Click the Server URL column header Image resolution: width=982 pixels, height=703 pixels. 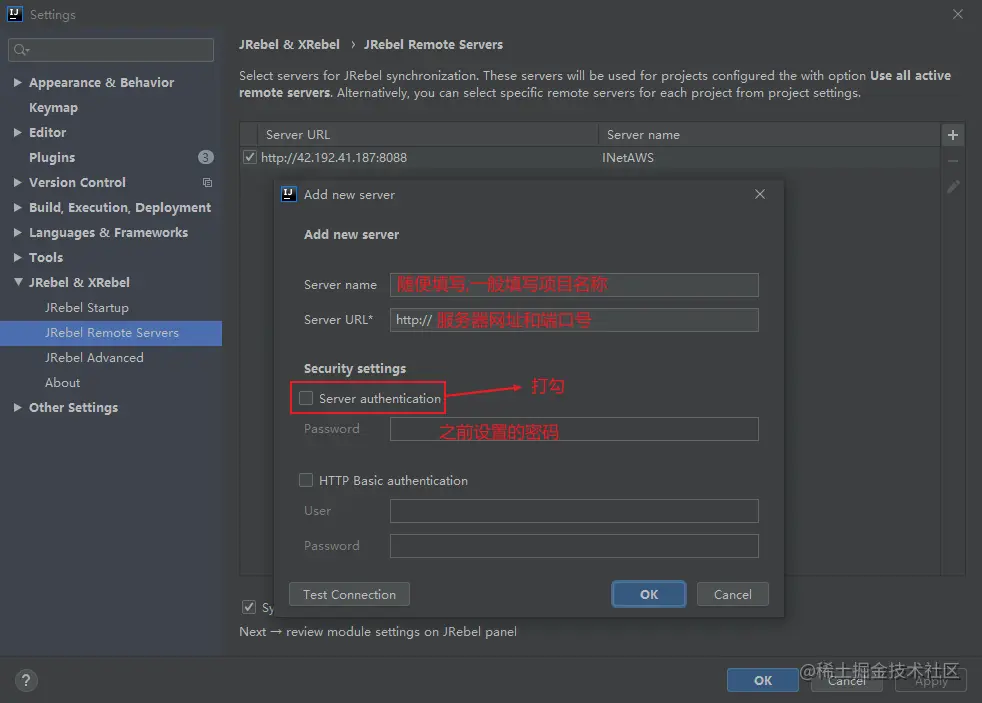click(427, 135)
